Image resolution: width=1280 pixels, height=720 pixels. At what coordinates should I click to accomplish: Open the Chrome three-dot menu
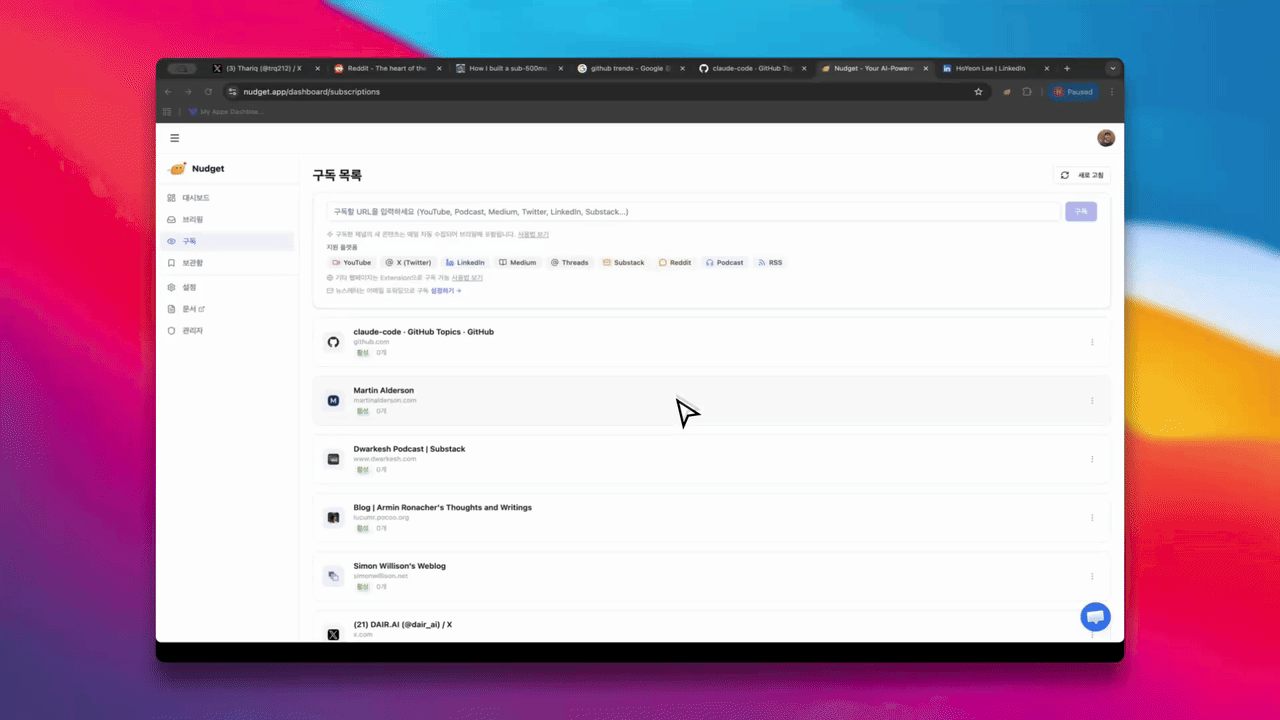pos(1112,91)
